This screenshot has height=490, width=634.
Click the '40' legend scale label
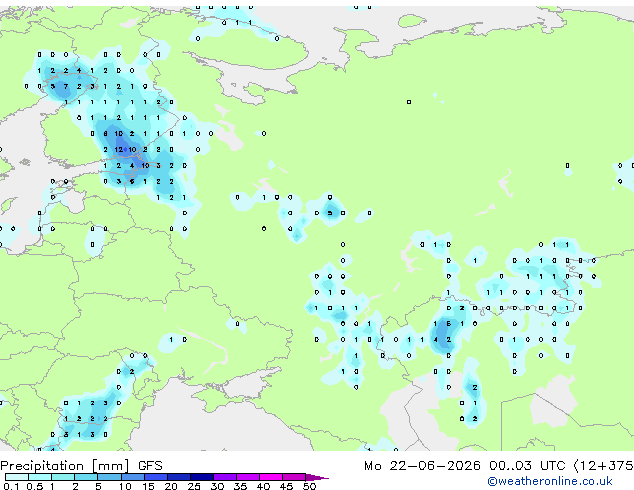[x=263, y=486]
